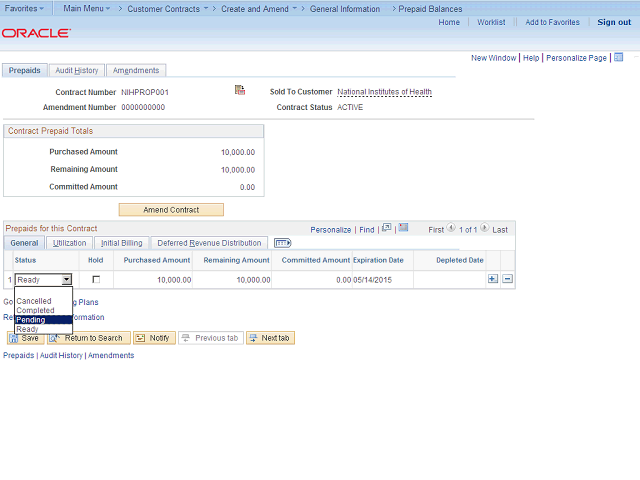The image size is (640, 480).
Task: Select the Utilization grid tab
Action: pos(69,243)
